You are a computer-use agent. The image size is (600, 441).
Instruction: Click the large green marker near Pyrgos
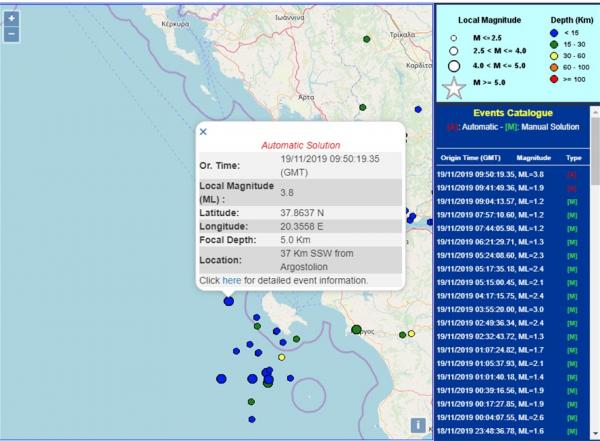[356, 329]
